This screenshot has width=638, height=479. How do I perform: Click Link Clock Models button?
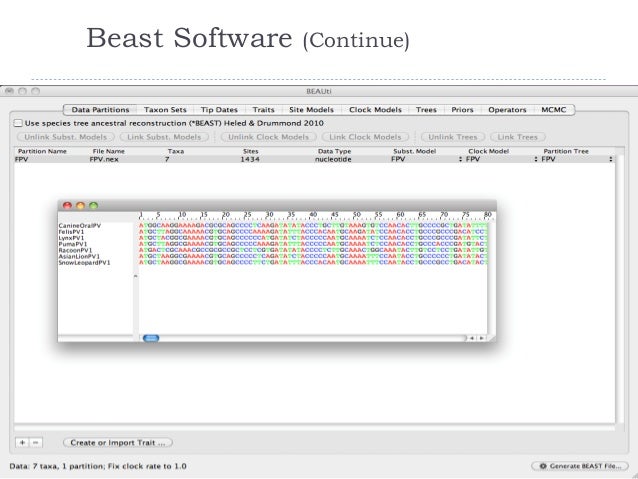[365, 137]
